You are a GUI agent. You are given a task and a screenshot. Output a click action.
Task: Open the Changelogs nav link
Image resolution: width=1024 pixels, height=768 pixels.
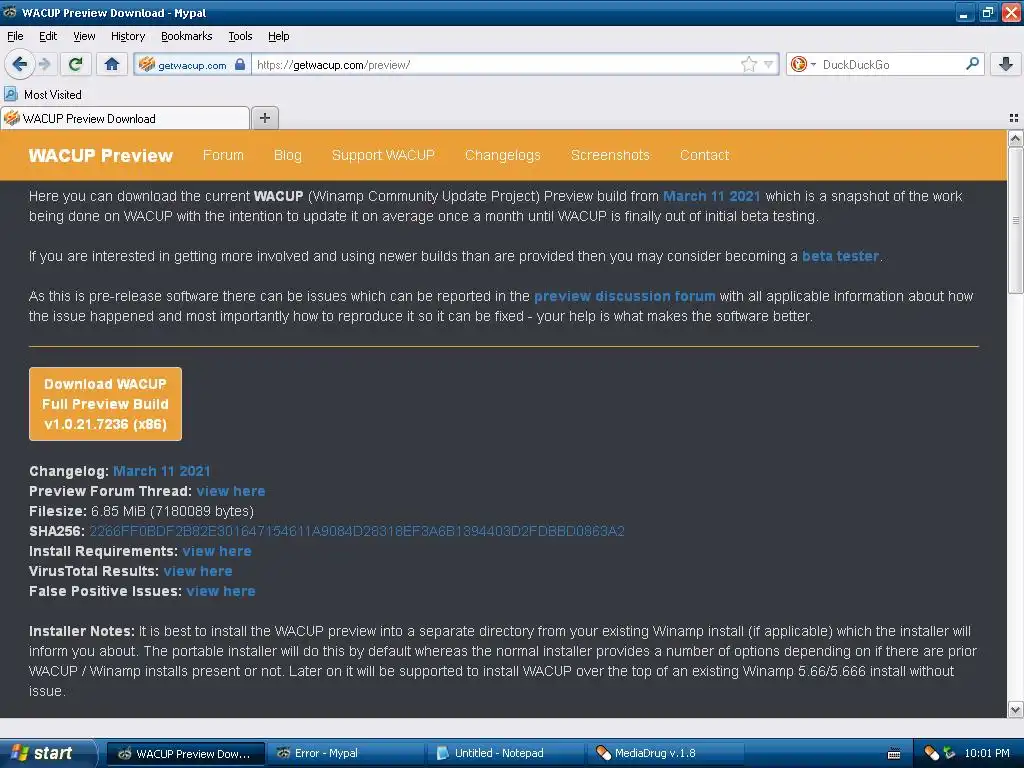502,155
